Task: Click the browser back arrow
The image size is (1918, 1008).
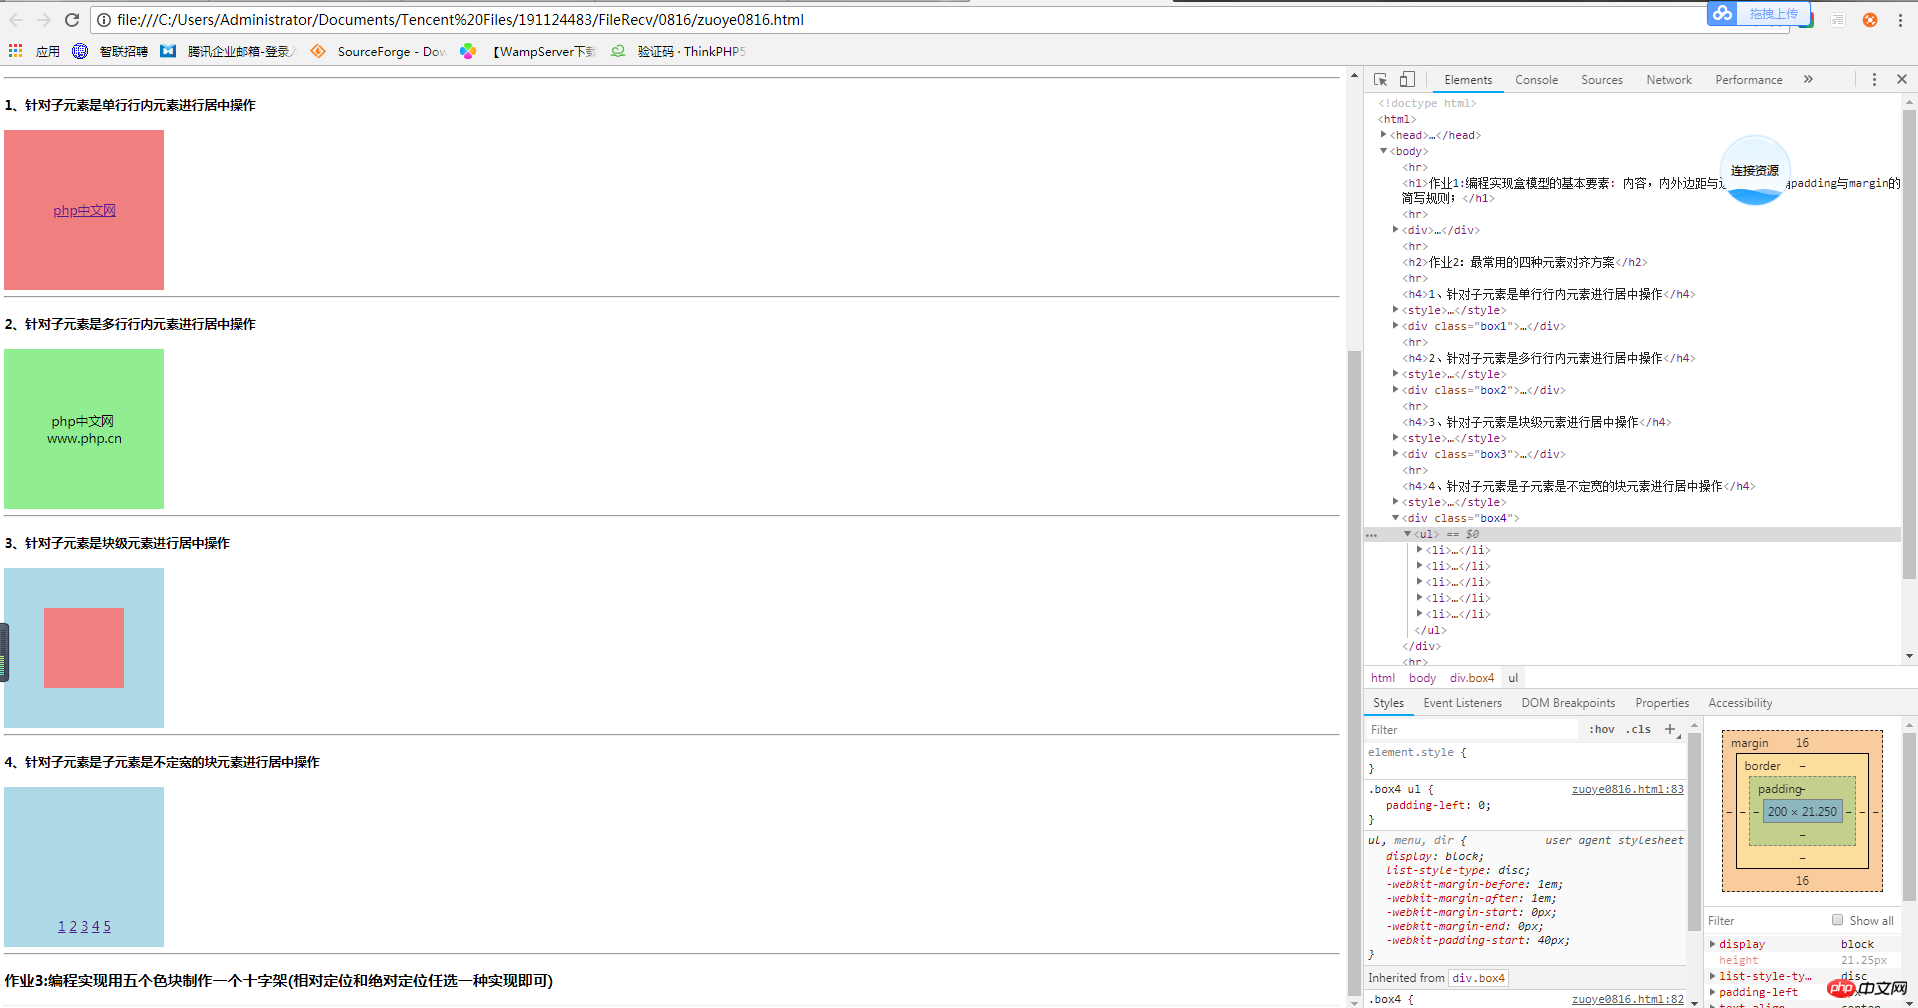Action: coord(16,20)
